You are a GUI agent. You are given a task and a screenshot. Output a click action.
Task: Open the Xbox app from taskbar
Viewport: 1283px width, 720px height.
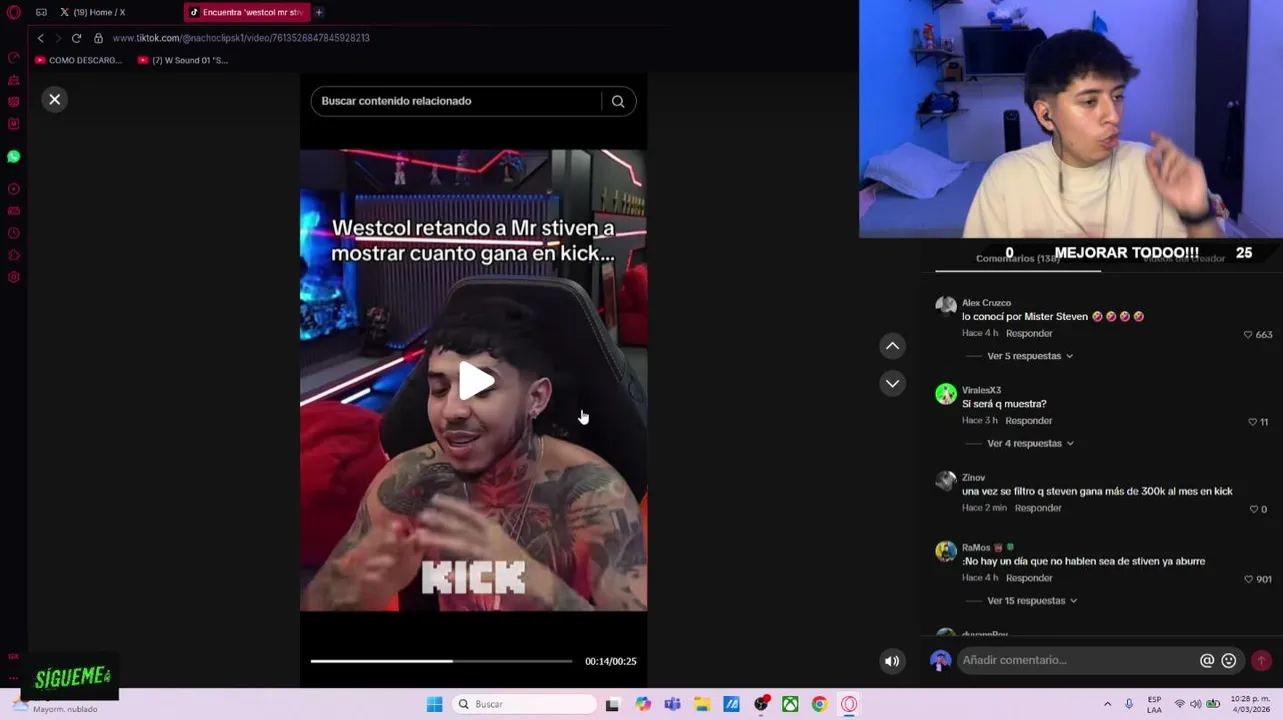(790, 704)
